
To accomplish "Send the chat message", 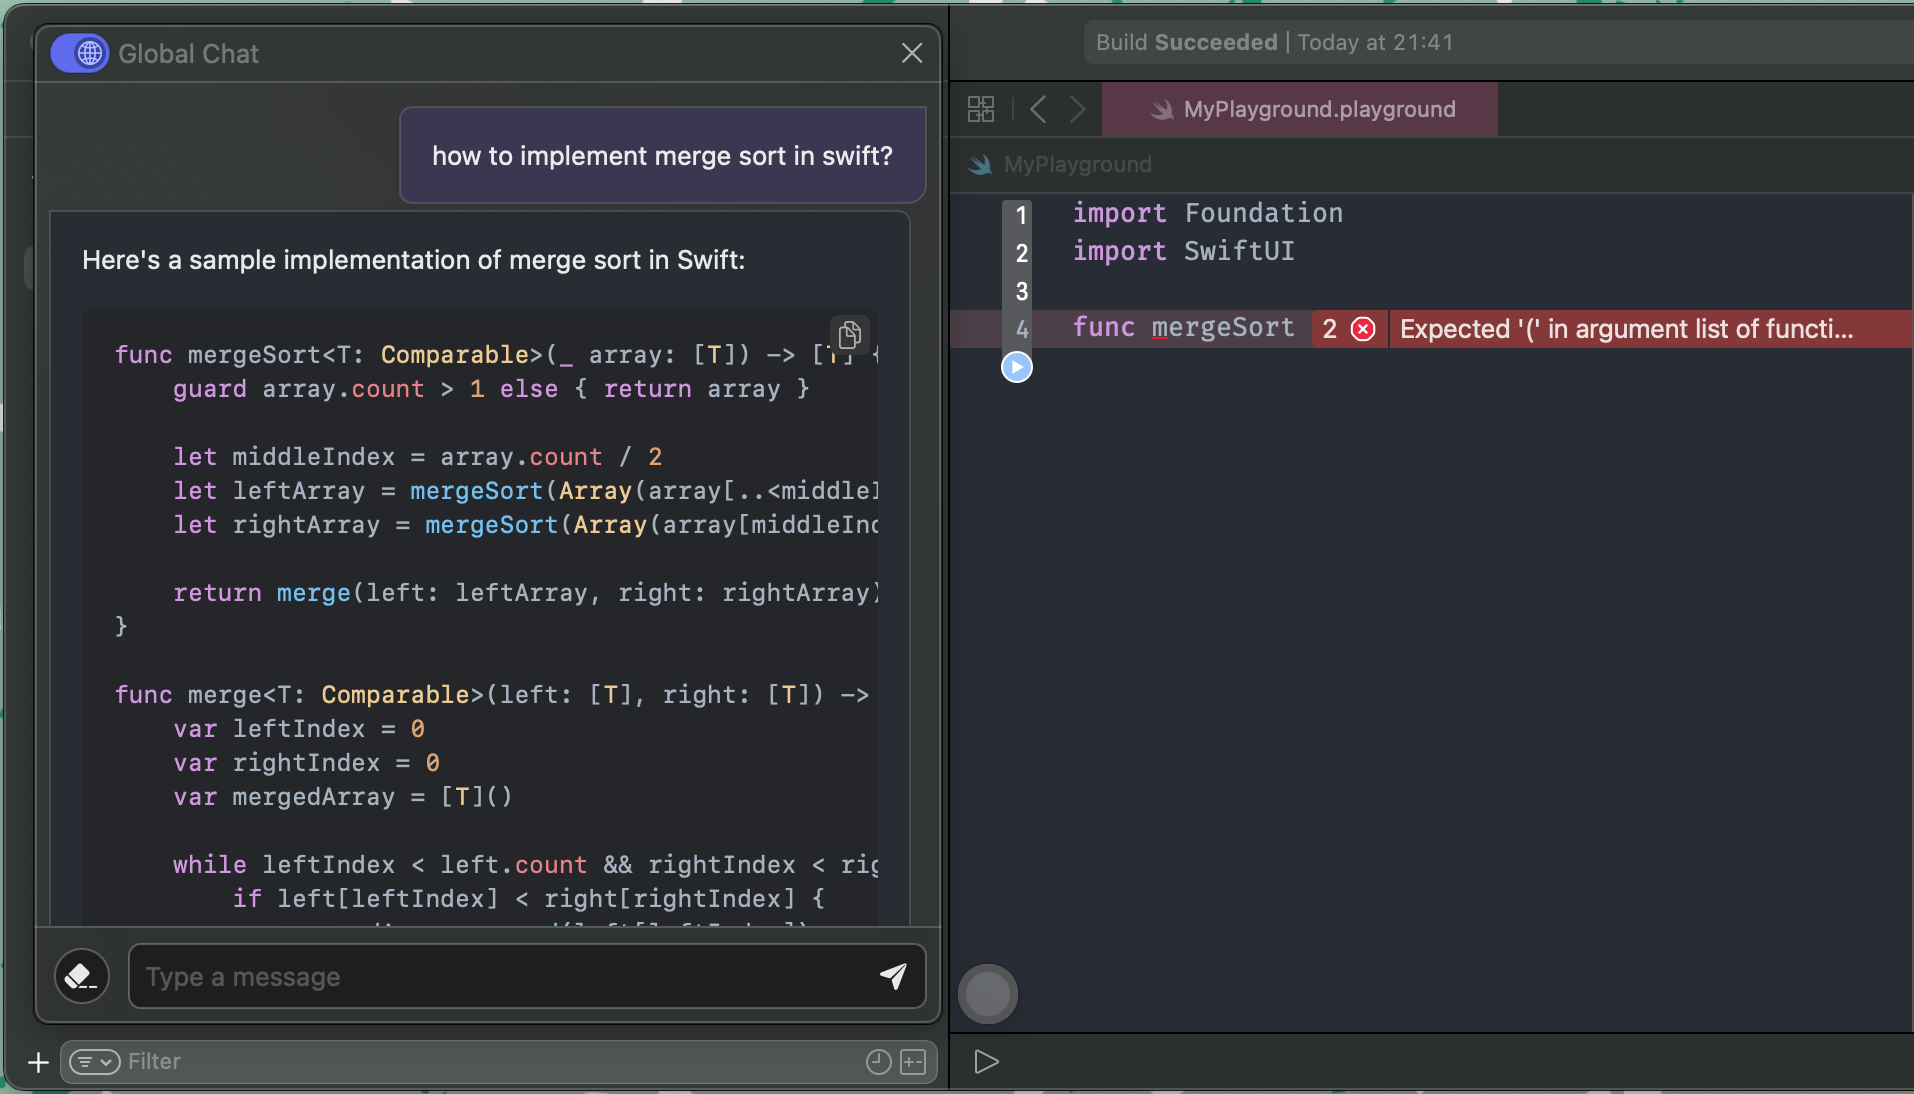I will (x=893, y=976).
